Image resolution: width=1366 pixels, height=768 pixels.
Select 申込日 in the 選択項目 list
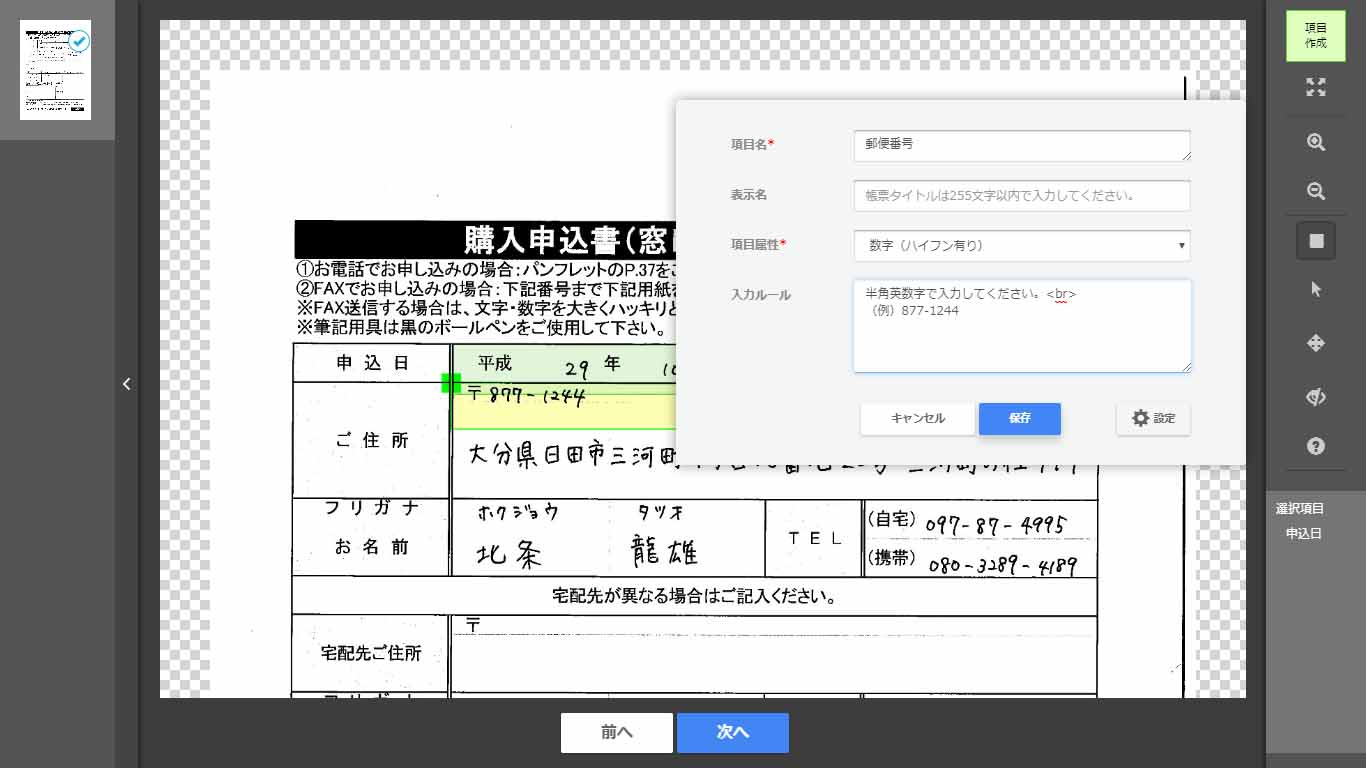1303,534
